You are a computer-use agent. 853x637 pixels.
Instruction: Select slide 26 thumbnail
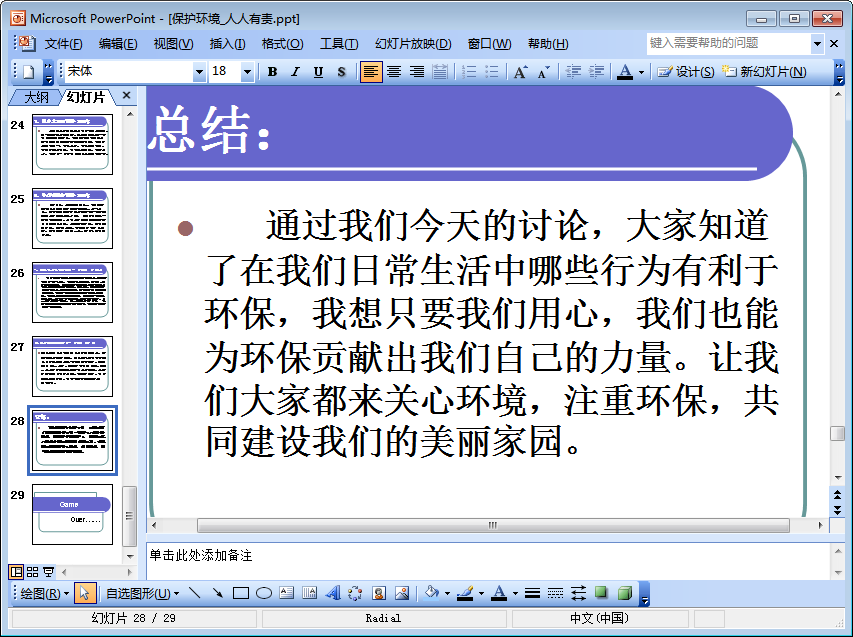click(72, 292)
